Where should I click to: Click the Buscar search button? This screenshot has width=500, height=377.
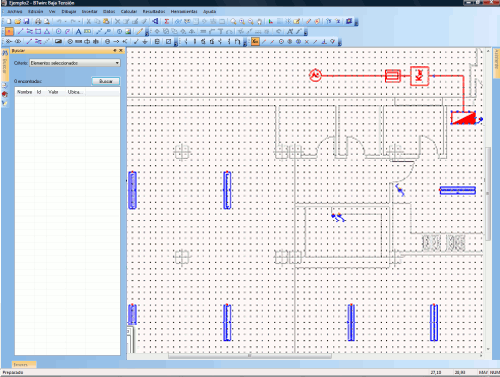coord(106,81)
